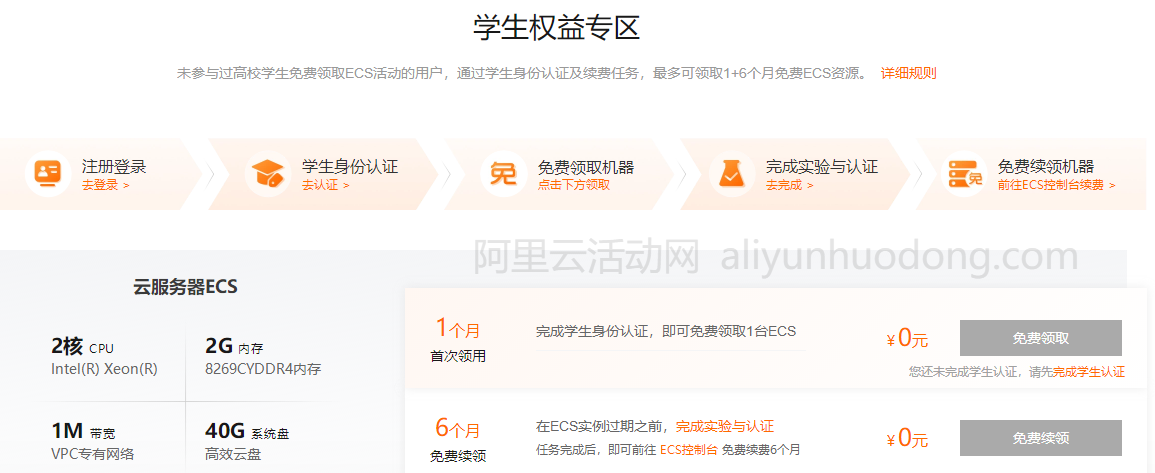Click the 高效云盘 text

(x=233, y=454)
